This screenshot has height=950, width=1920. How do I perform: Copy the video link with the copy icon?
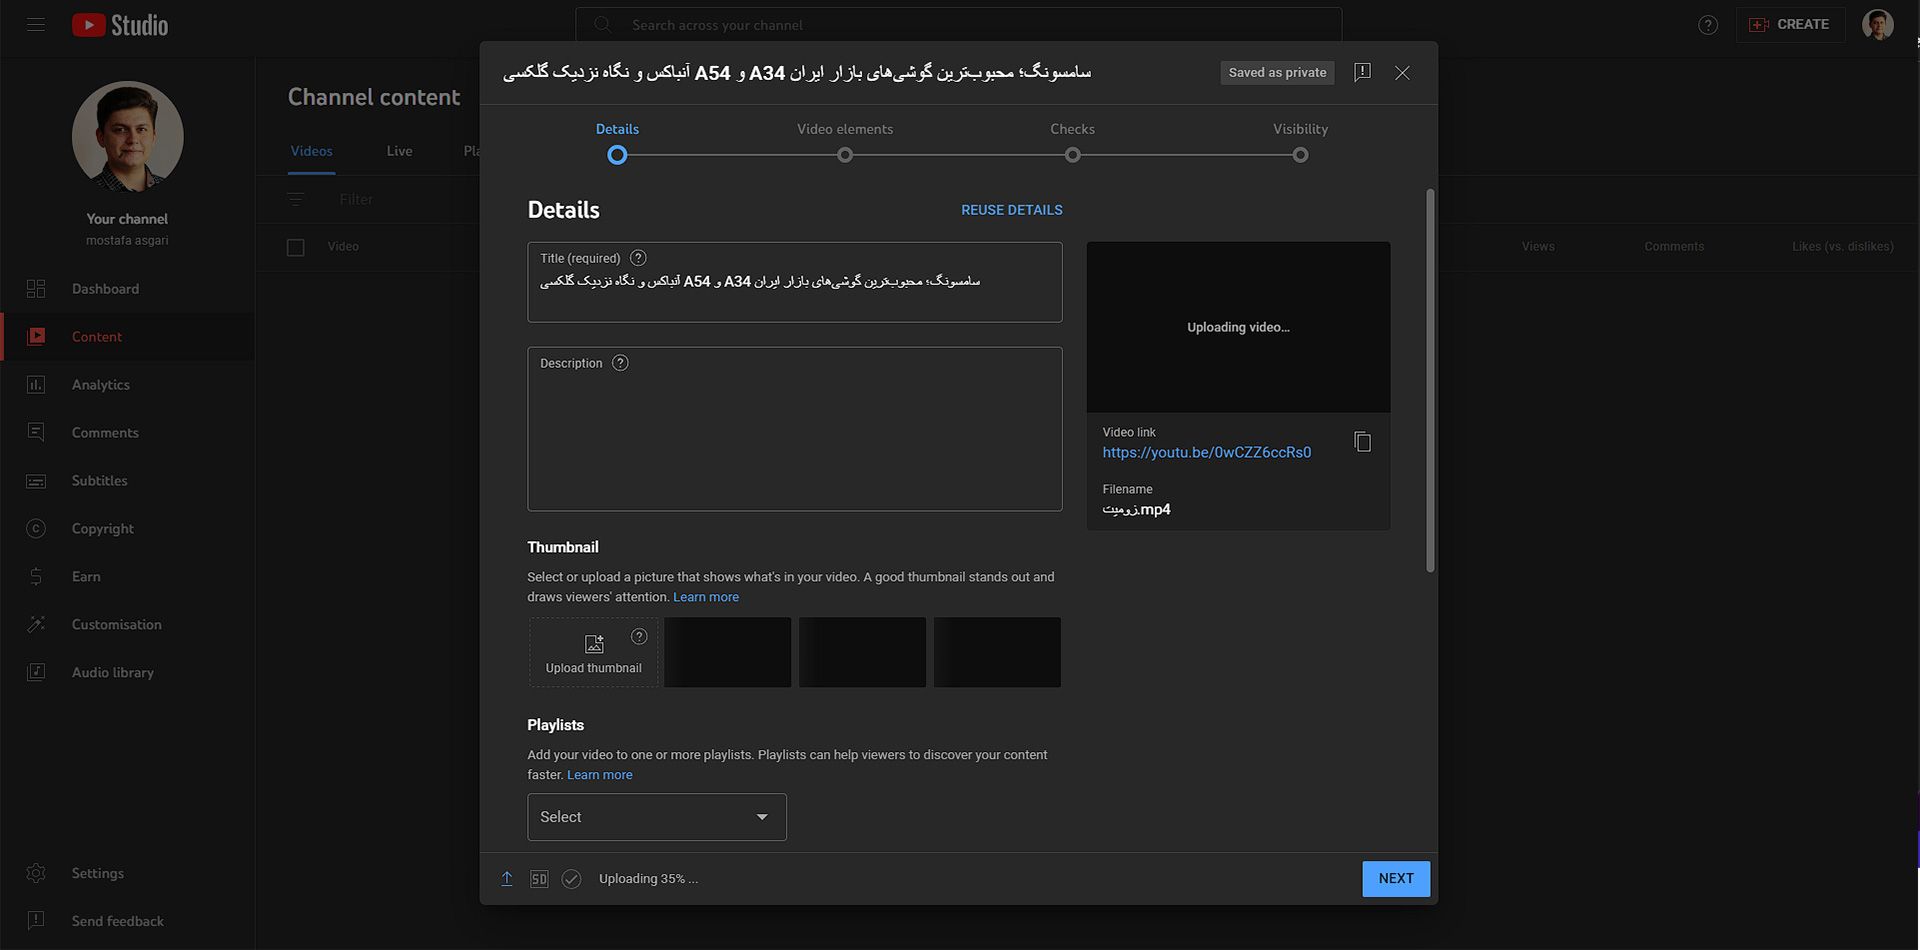click(x=1362, y=442)
